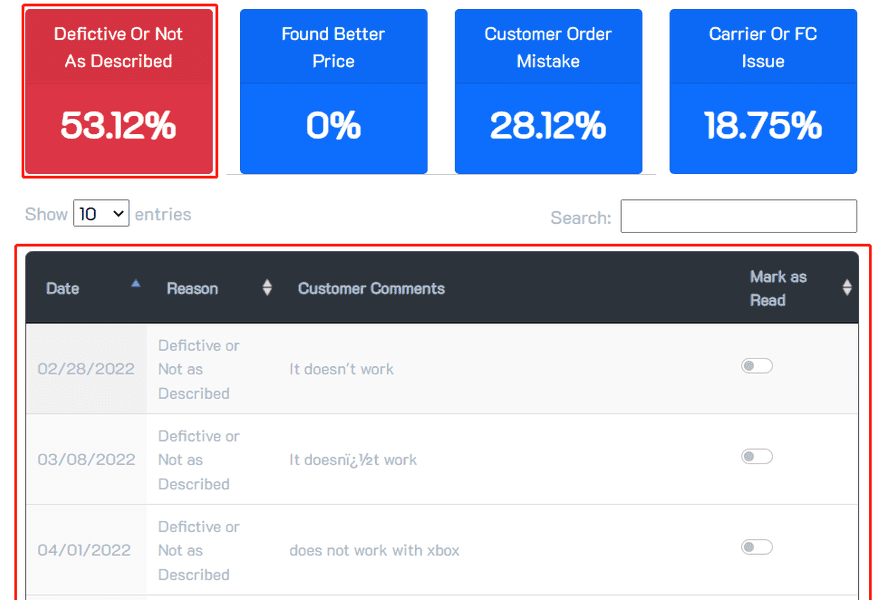Click the Mark as Read header label
The image size is (877, 600).
(778, 288)
